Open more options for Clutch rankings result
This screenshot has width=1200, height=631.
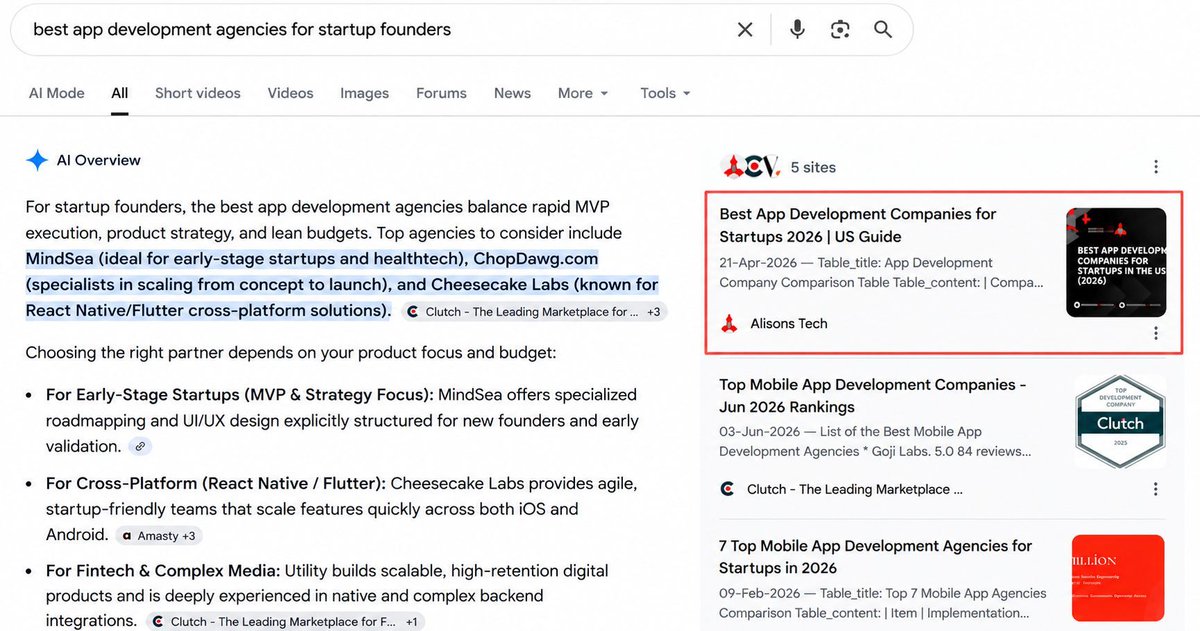[1156, 489]
